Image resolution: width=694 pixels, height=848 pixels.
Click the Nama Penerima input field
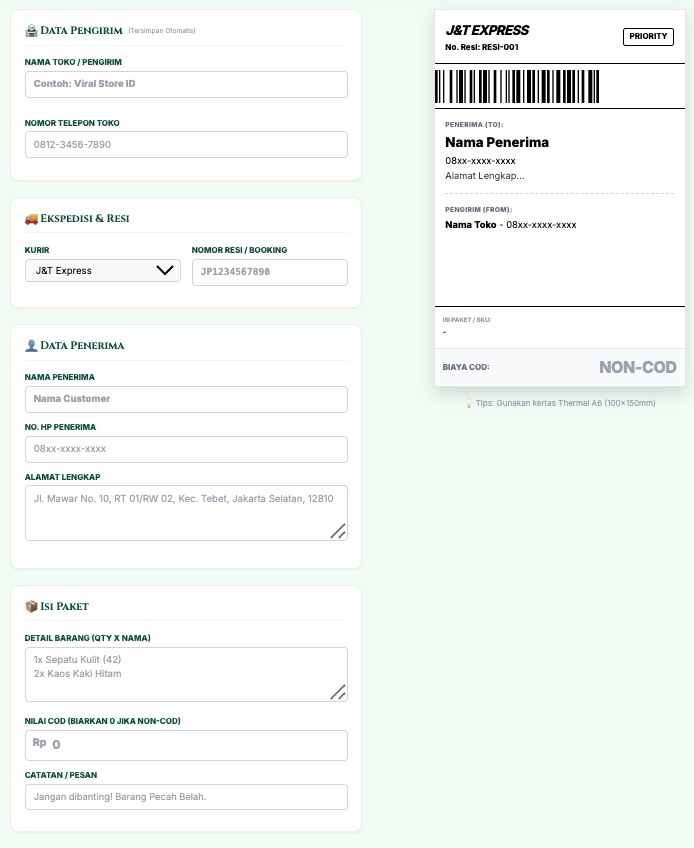pyautogui.click(x=186, y=398)
